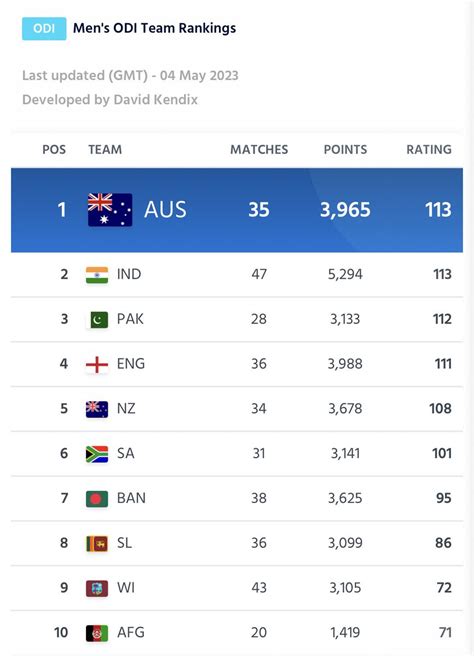This screenshot has width=474, height=656.
Task: Click the TEAM column header
Action: coord(105,149)
